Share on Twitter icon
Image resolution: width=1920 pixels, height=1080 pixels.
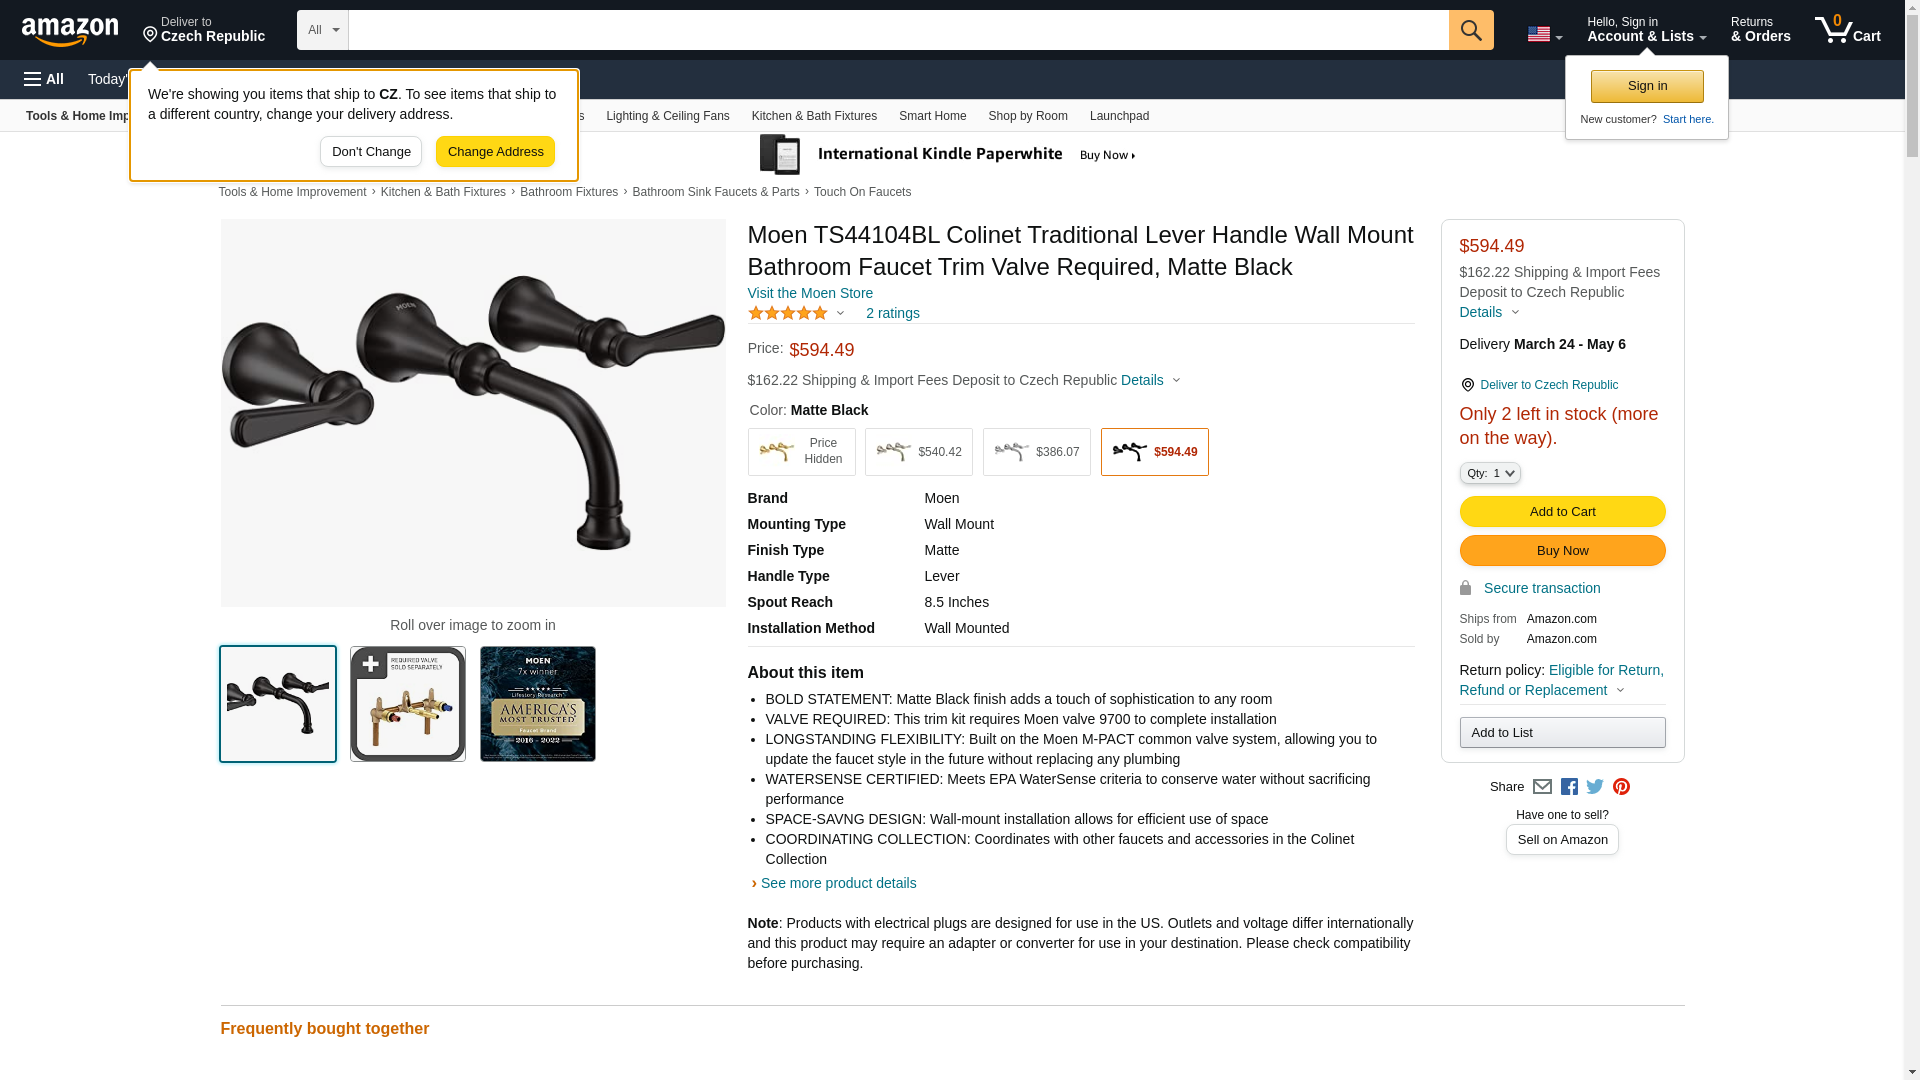click(1595, 787)
